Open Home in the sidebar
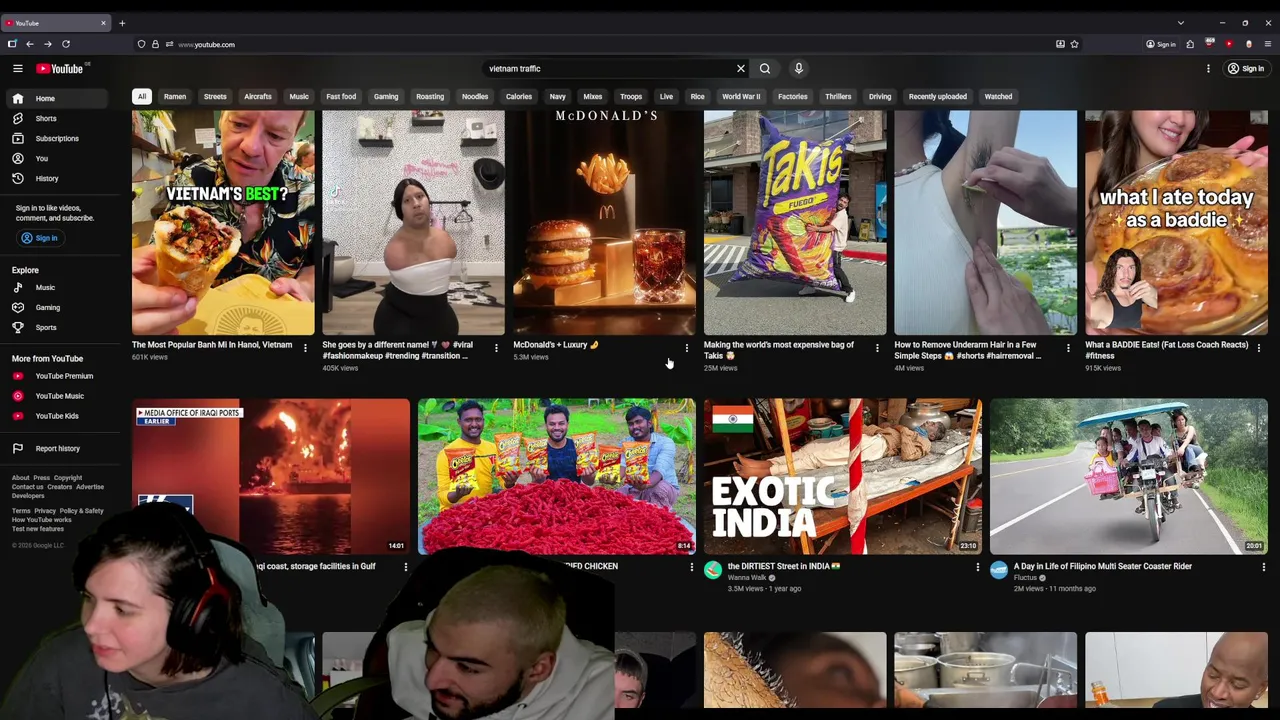Image resolution: width=1280 pixels, height=720 pixels. click(57, 98)
